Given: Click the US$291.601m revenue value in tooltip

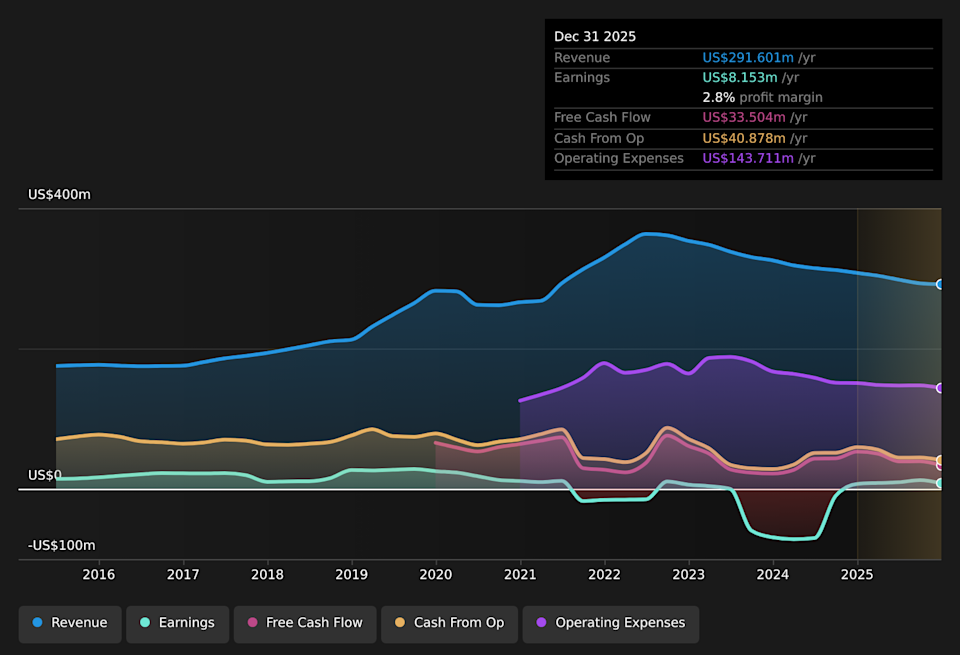Looking at the screenshot, I should pos(748,58).
